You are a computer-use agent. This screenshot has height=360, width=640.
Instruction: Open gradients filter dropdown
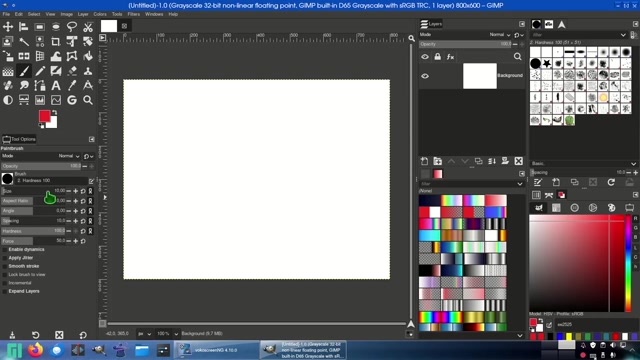(520, 184)
